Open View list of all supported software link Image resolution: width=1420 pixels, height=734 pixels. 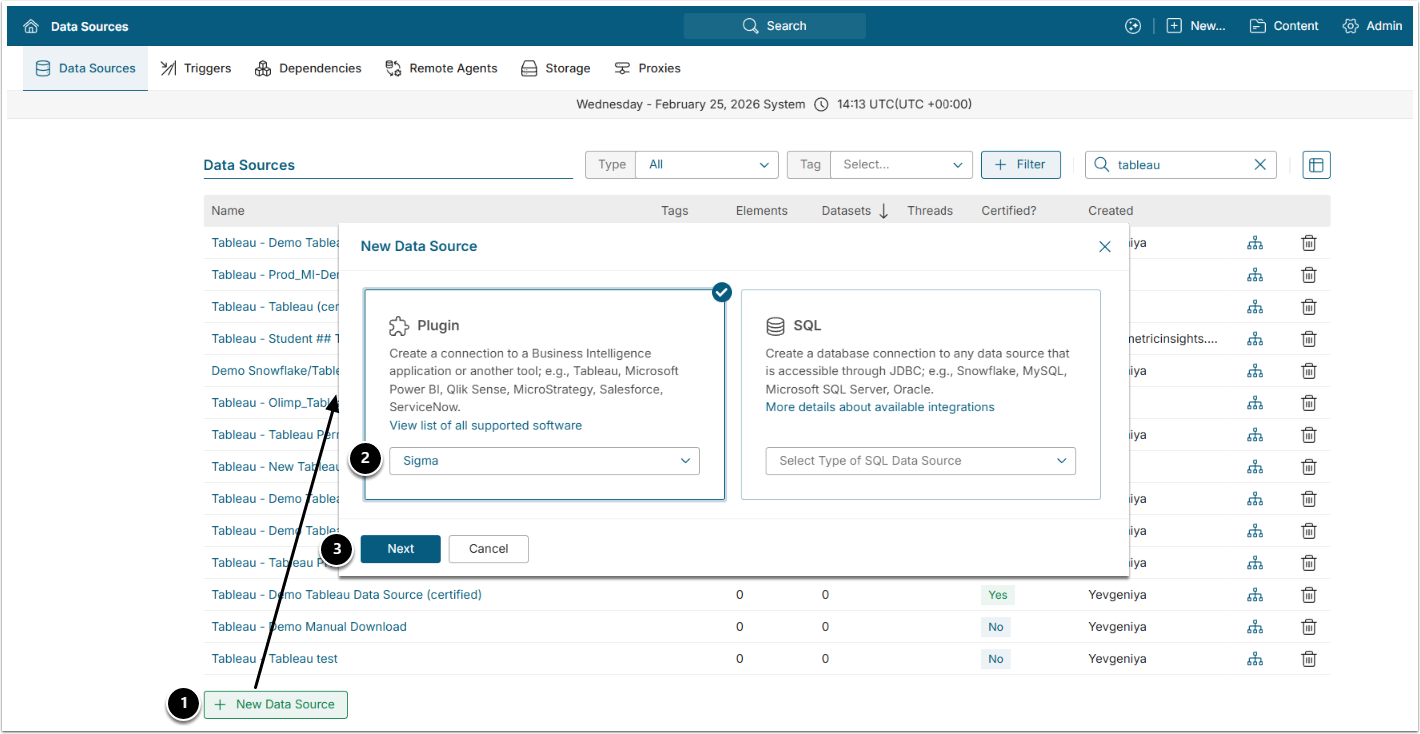pyautogui.click(x=485, y=425)
